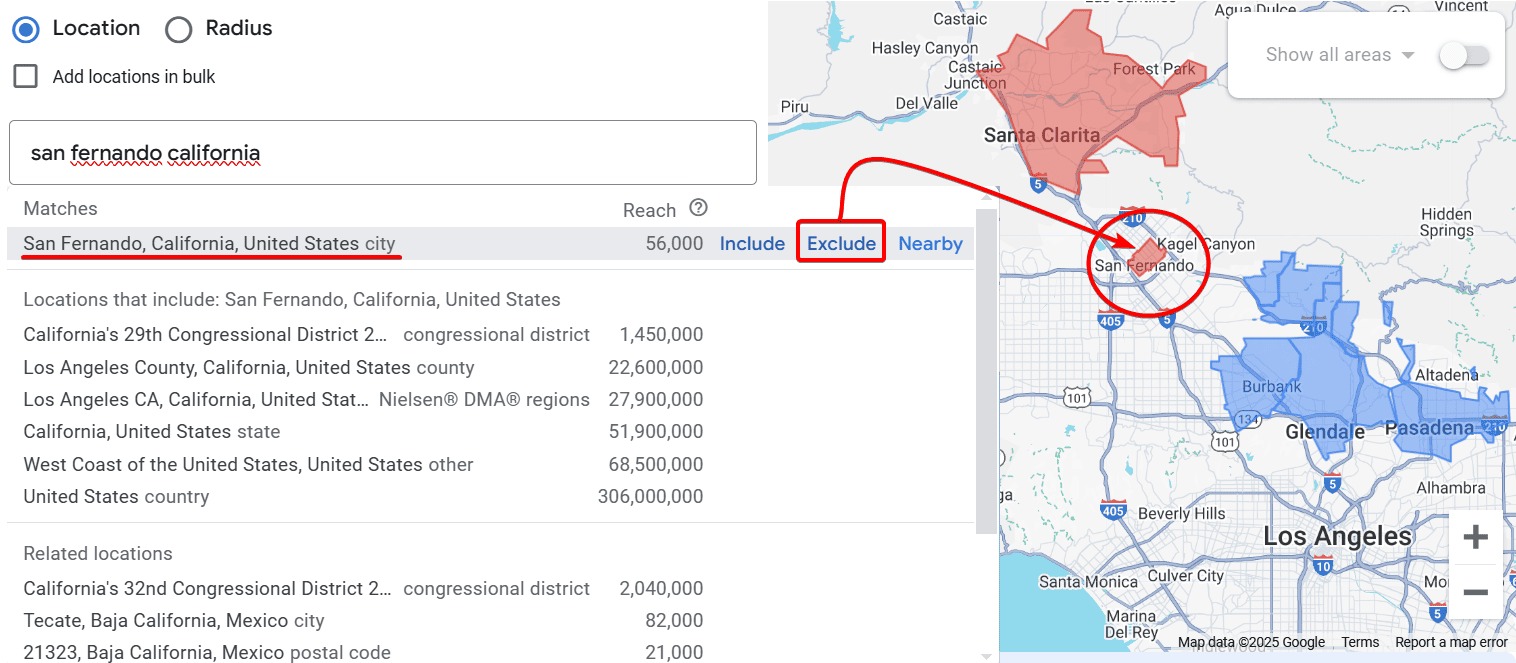Open the Show all areas dropdown
The image size is (1516, 663).
[1339, 55]
